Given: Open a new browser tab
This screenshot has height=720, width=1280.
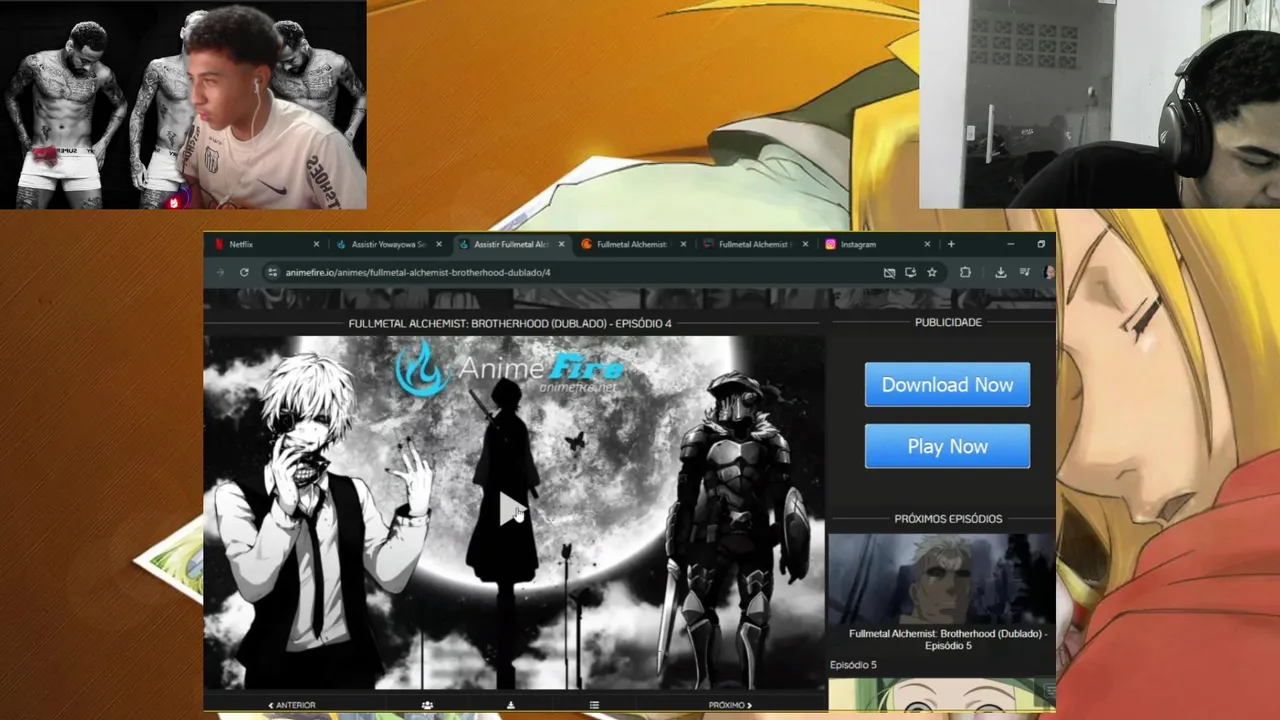Looking at the screenshot, I should (x=951, y=244).
